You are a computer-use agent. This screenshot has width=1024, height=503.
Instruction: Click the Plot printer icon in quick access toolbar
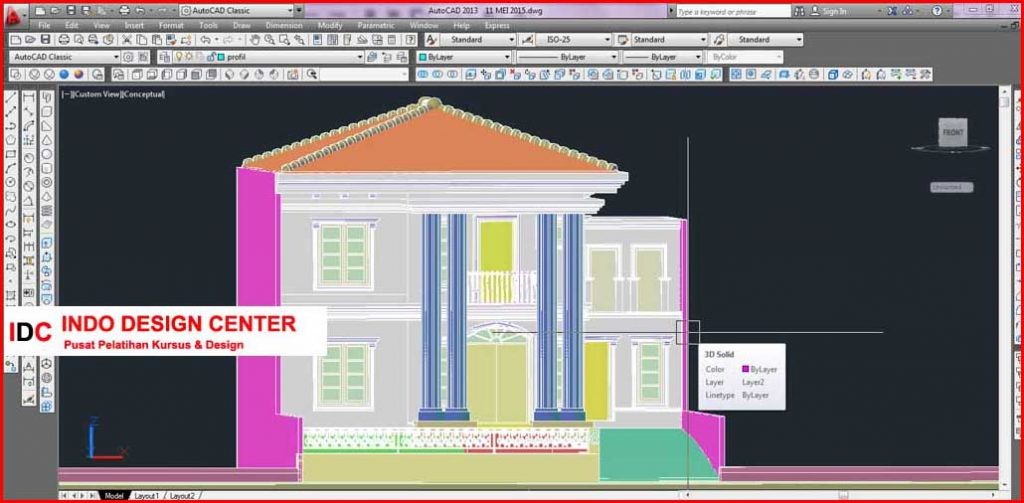(x=124, y=10)
